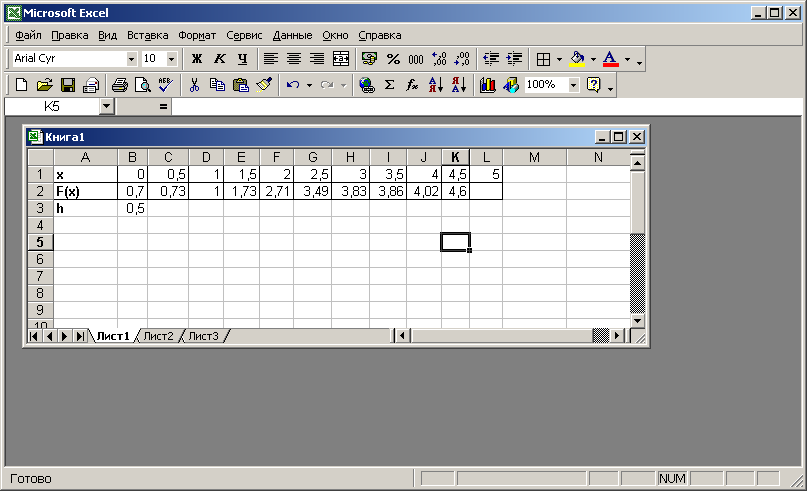The image size is (807, 491).
Task: Click the horizontal scrollbar right arrow
Action: point(617,336)
